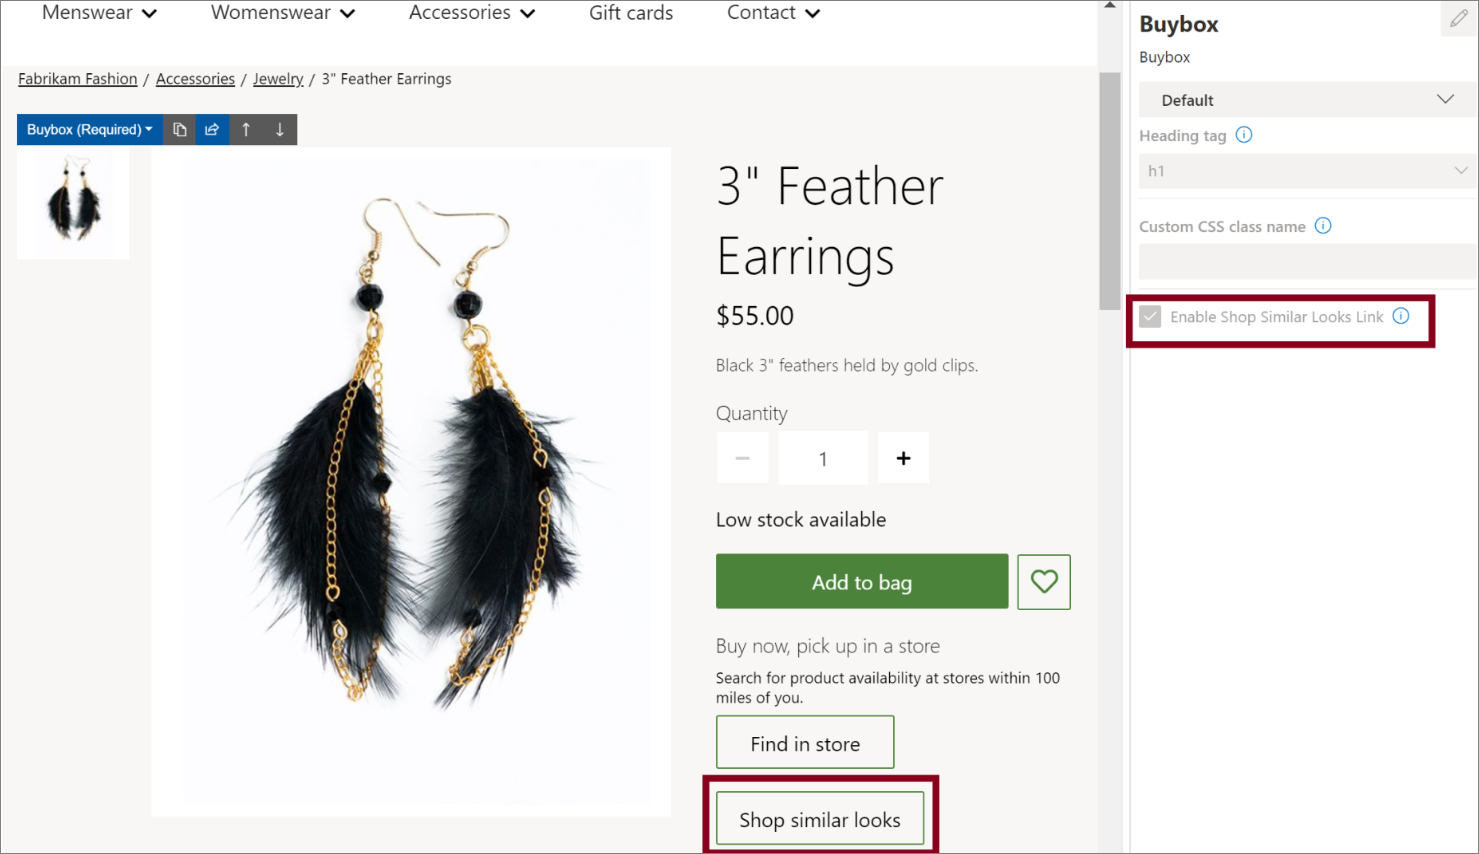1479x854 pixels.
Task: Click the pencil edit icon in Buybox panel
Action: (1459, 18)
